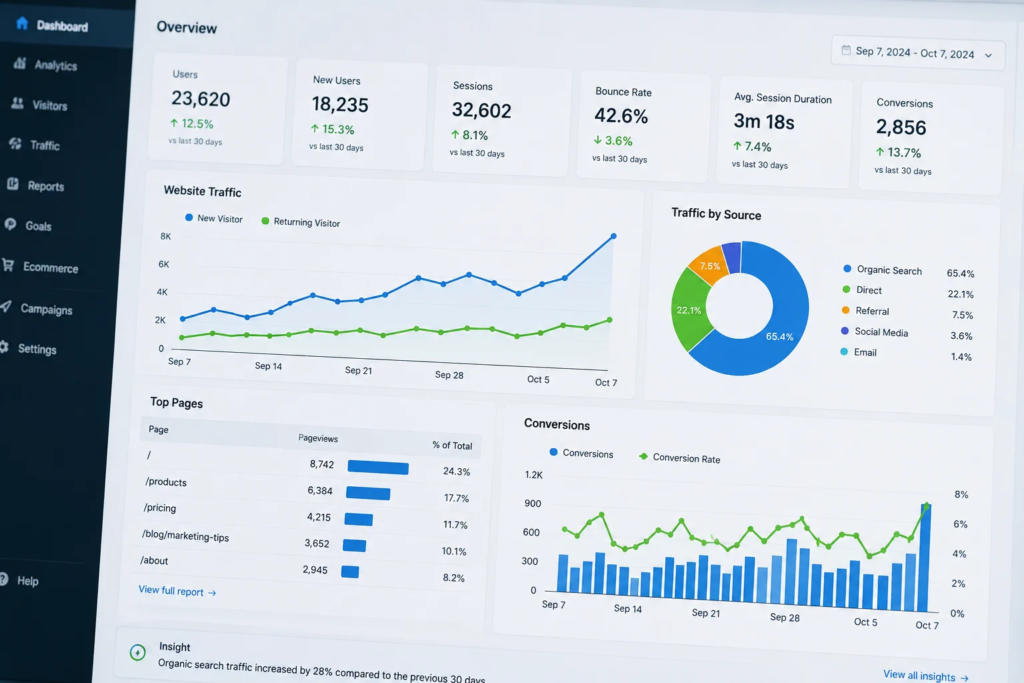The image size is (1024, 683).
Task: Click the Analytics bar chart icon
Action: coord(20,63)
